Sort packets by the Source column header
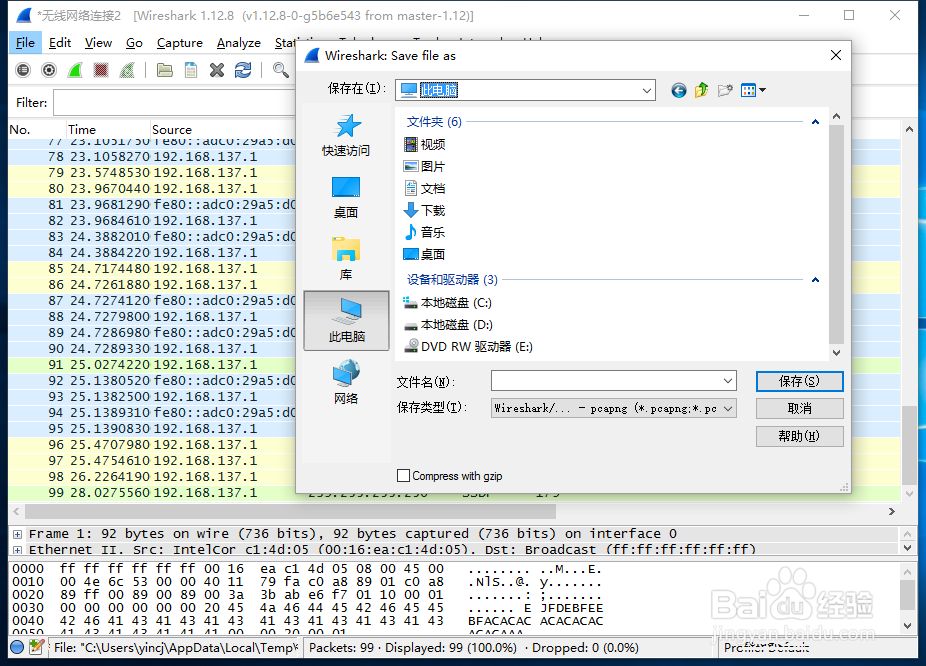The width and height of the screenshot is (926, 666). pos(223,129)
